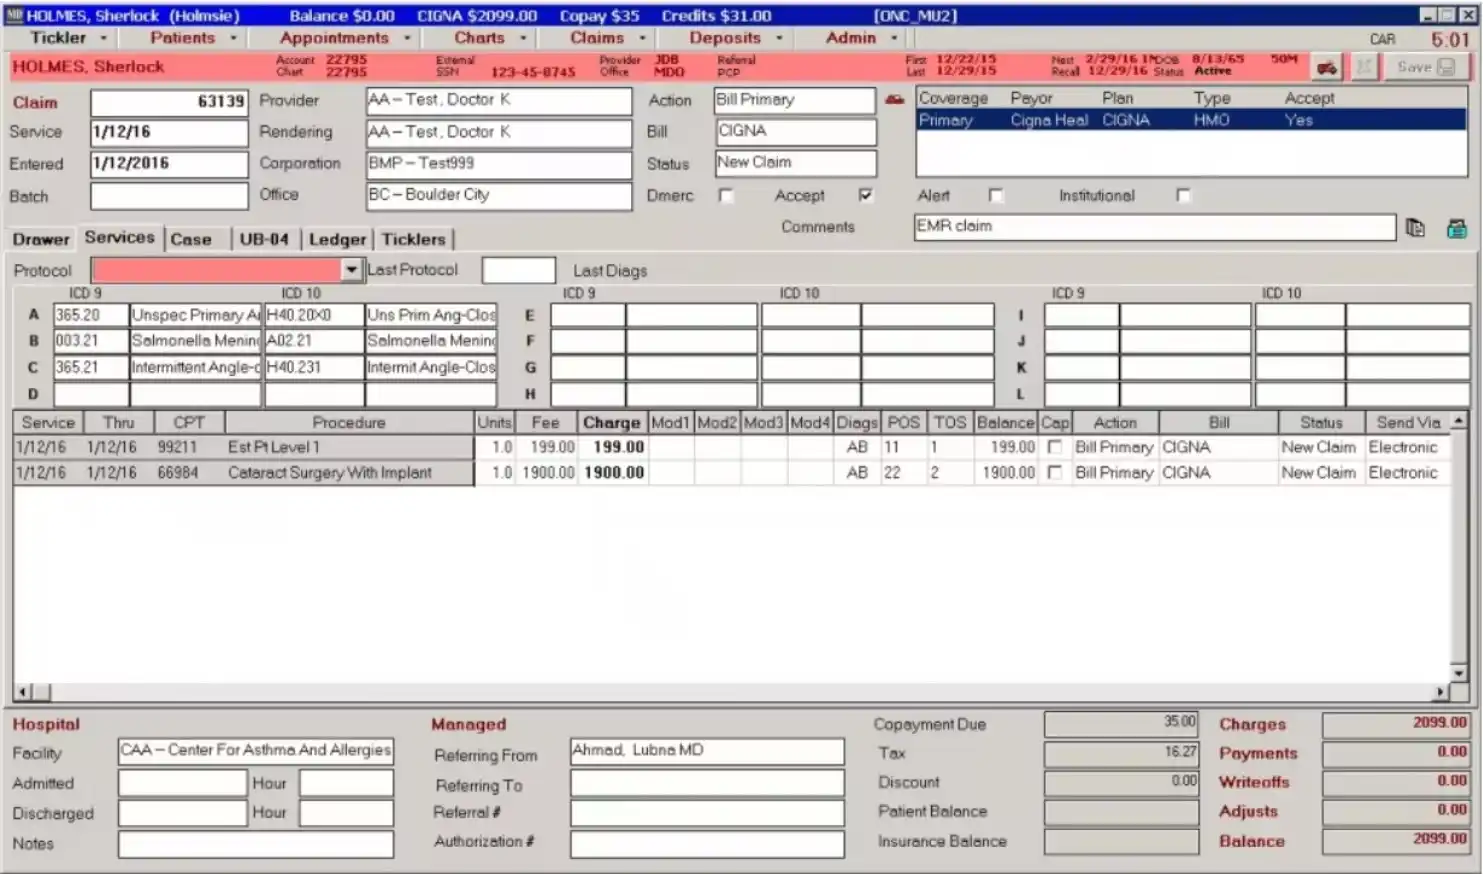Click the Bill Primary action field
1483x874 pixels.
click(x=794, y=100)
